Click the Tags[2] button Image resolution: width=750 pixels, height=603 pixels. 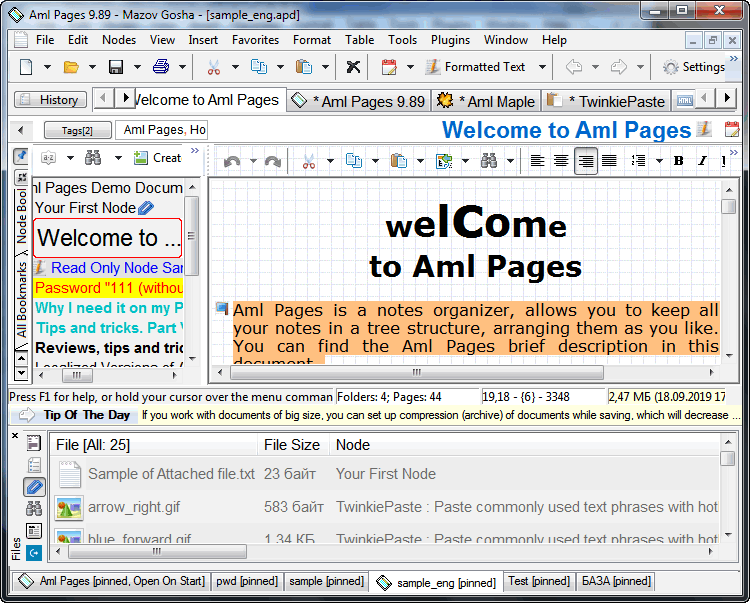click(77, 130)
